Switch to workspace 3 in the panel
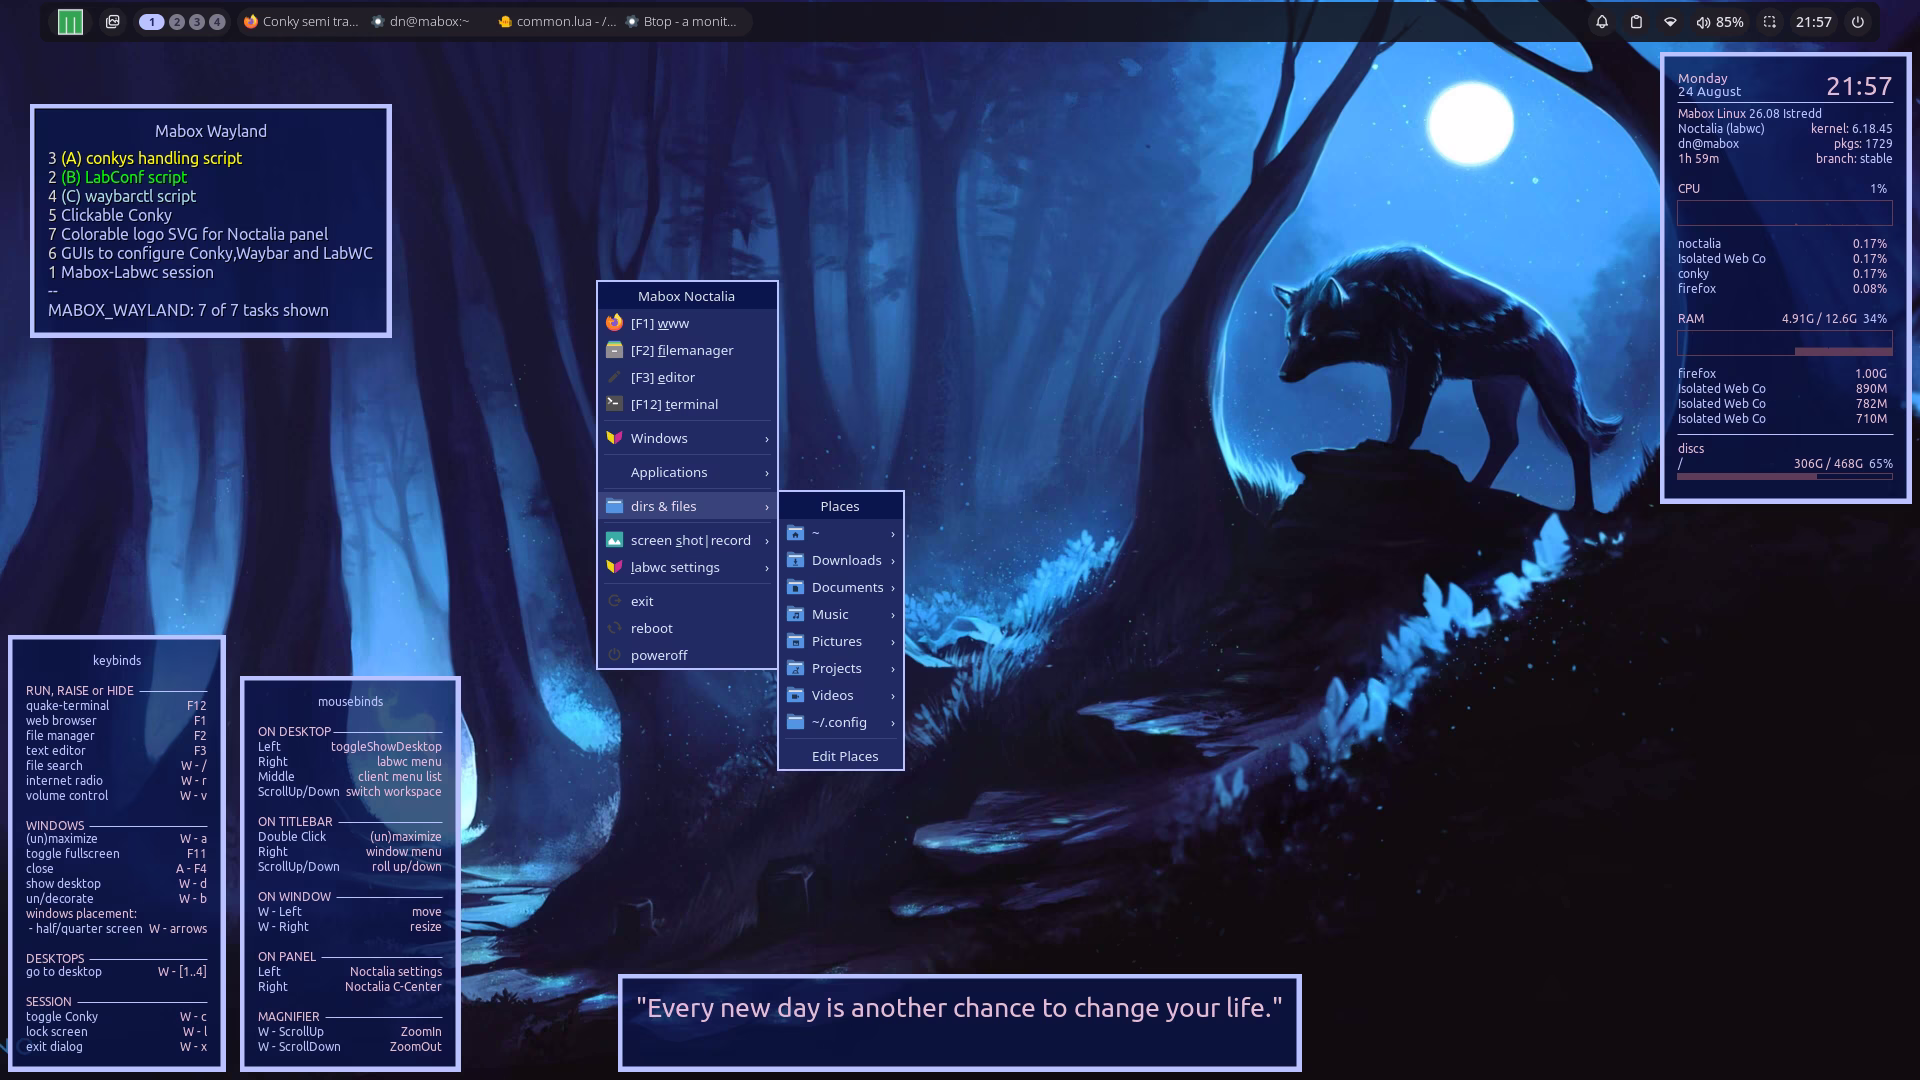1920x1080 pixels. pos(197,22)
